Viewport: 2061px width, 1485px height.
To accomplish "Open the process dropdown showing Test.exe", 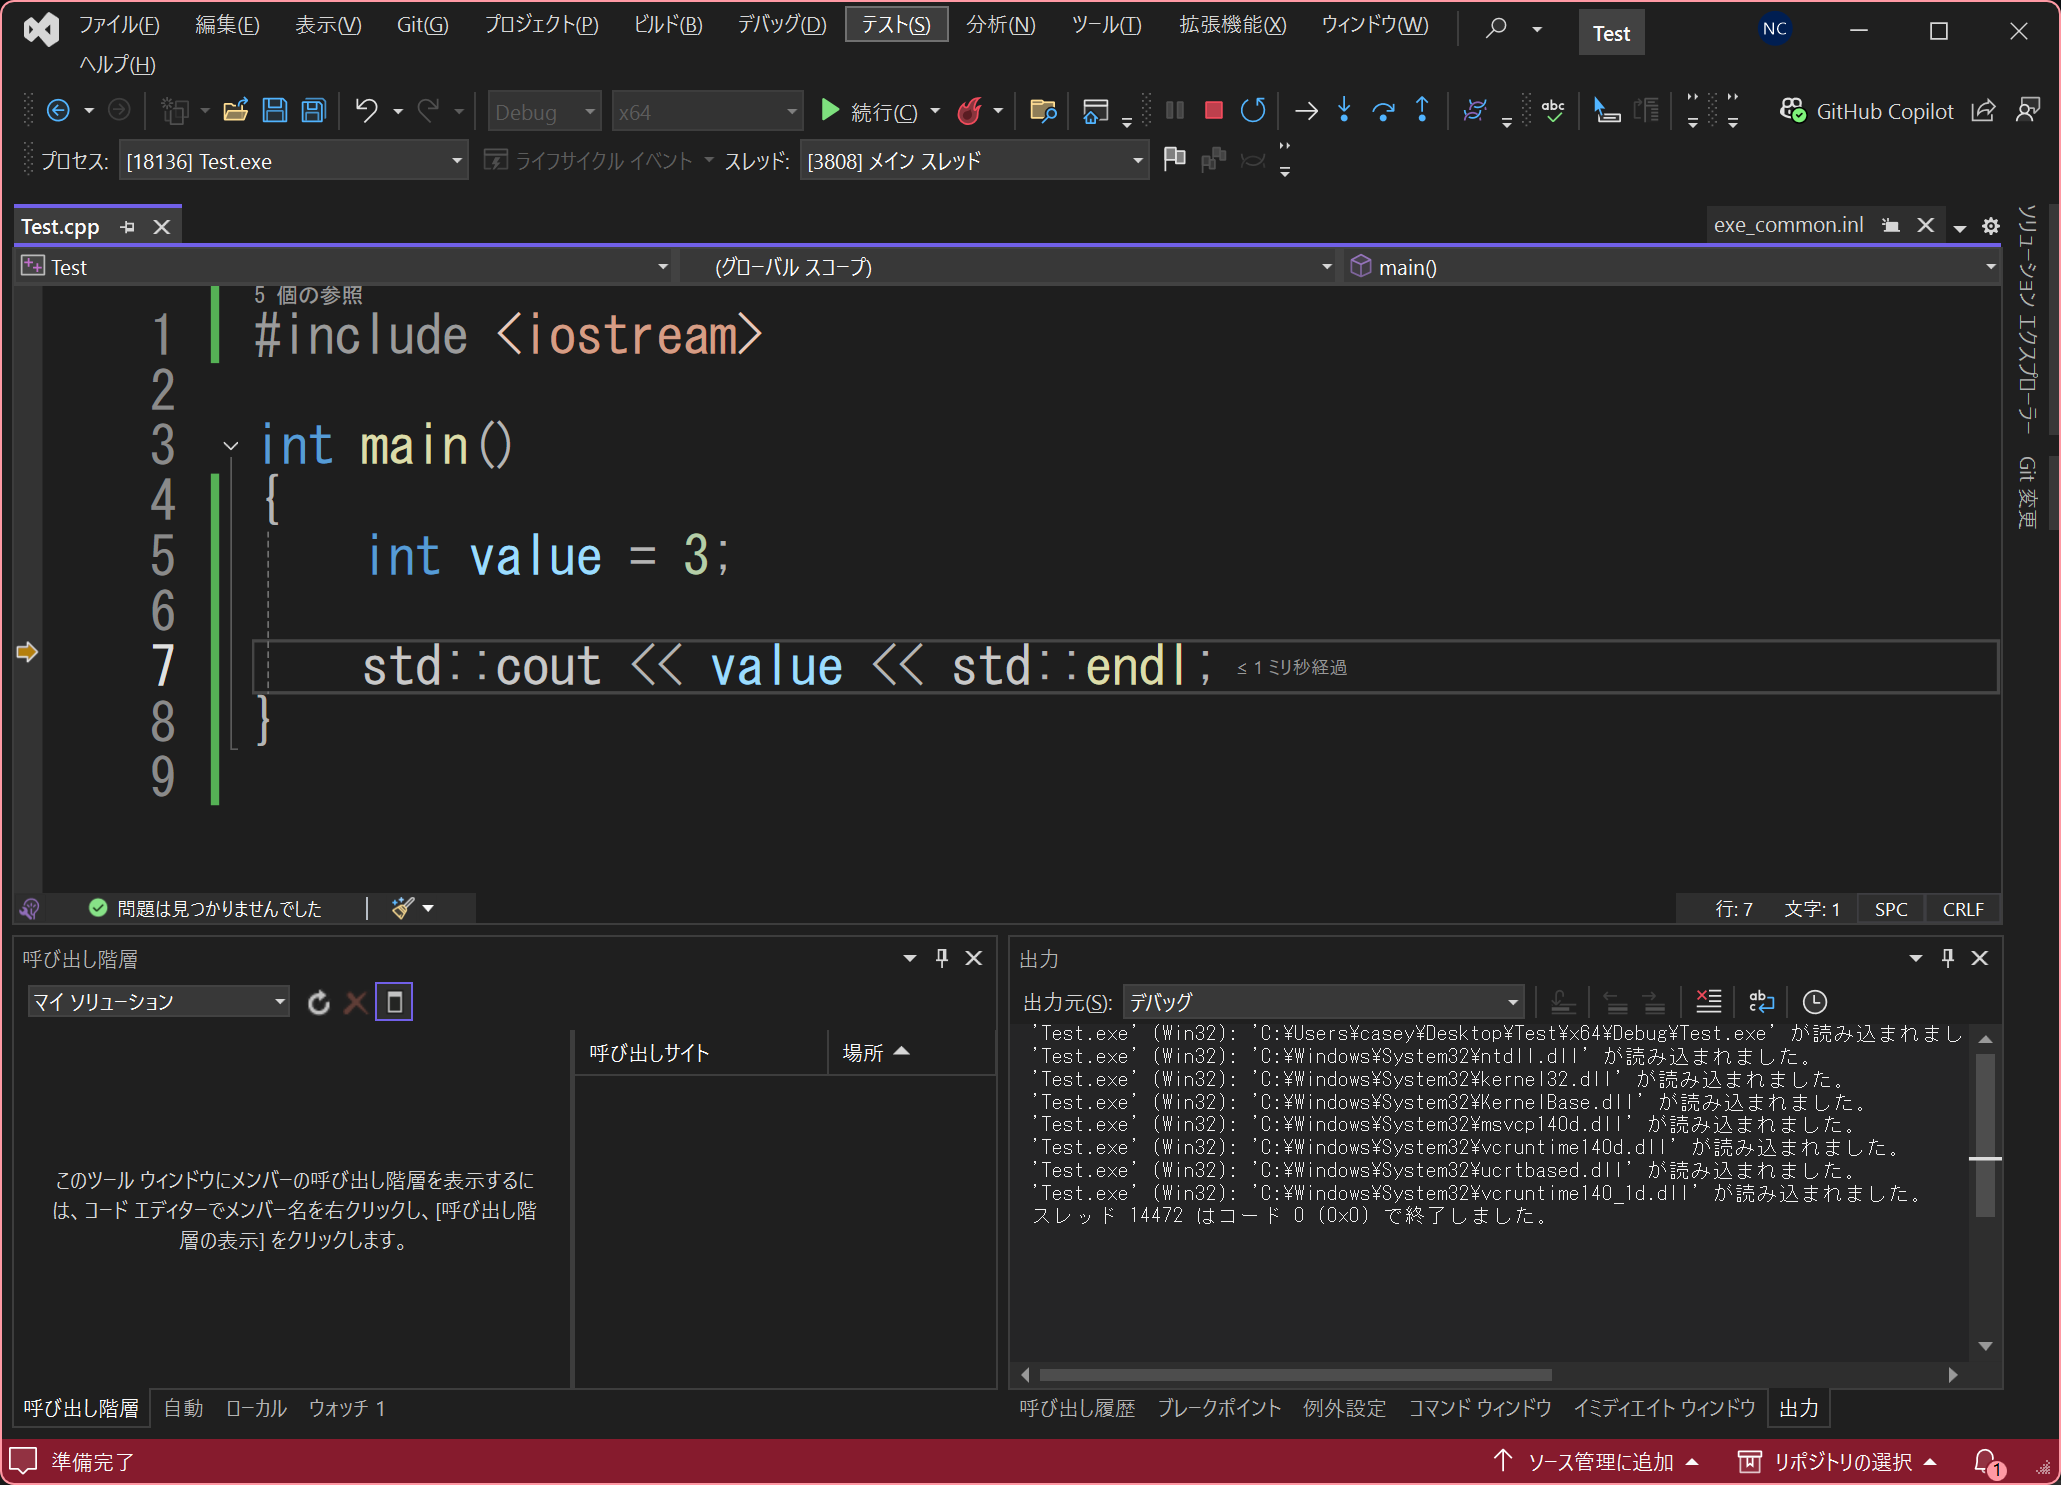I will click(x=293, y=160).
